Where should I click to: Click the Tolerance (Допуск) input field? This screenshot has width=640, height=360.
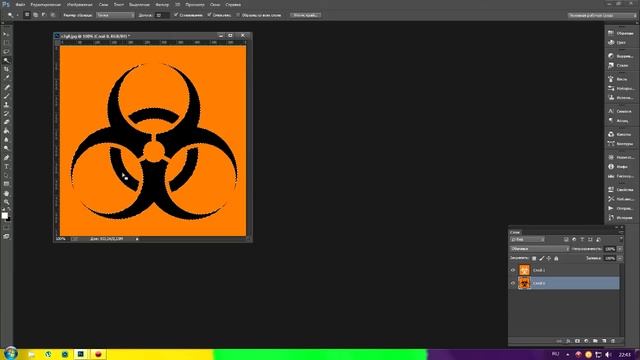coord(162,15)
